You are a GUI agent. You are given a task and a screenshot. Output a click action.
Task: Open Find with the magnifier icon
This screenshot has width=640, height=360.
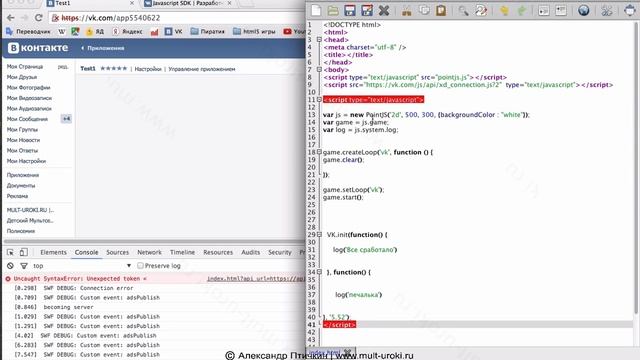[463, 11]
